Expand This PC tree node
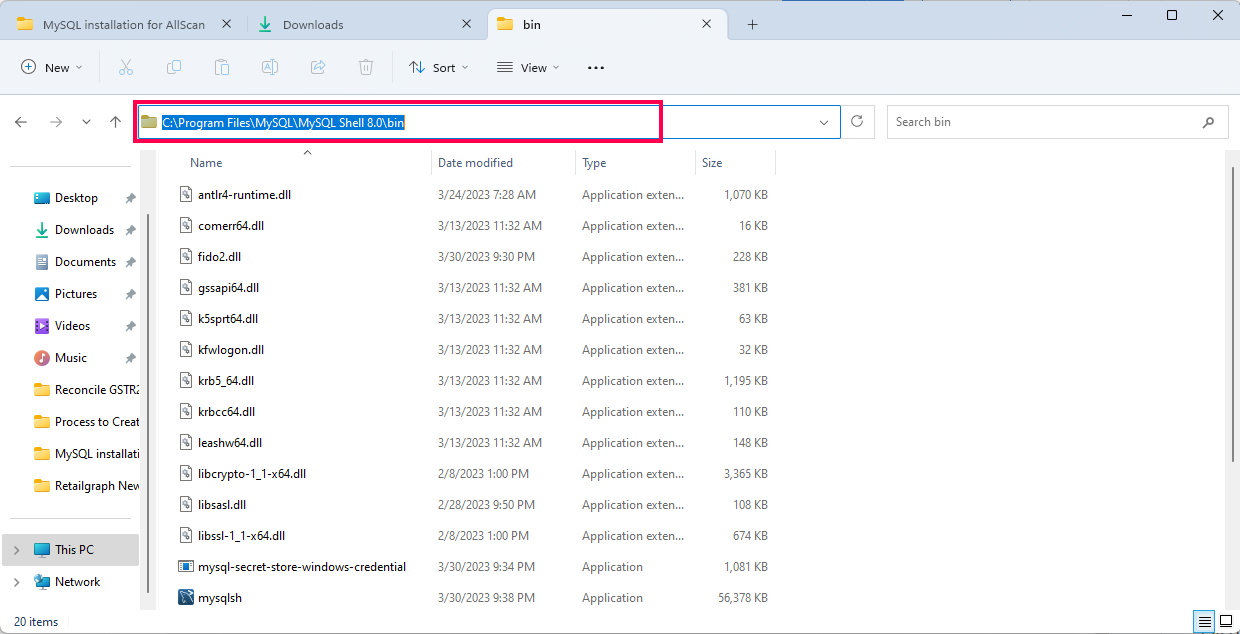Image resolution: width=1240 pixels, height=634 pixels. (x=16, y=550)
